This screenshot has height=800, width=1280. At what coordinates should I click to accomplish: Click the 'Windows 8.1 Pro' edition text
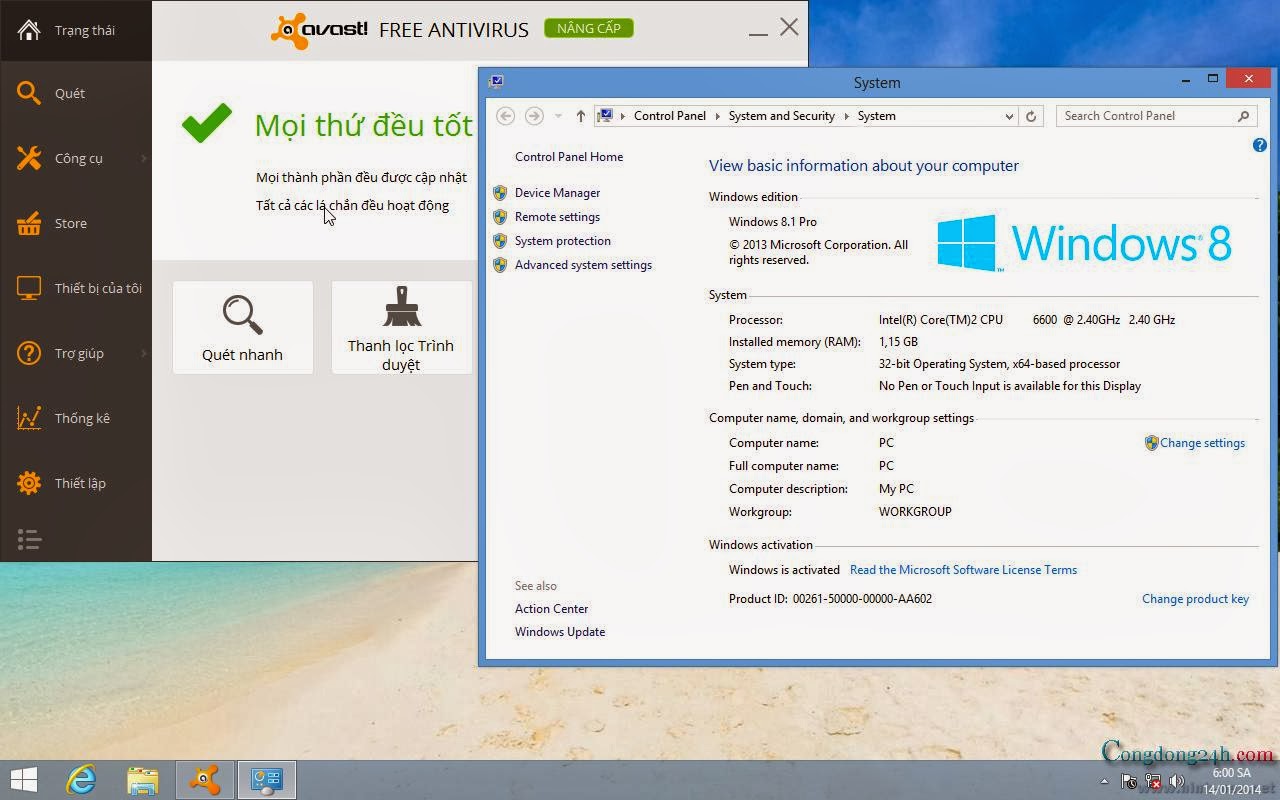tap(773, 222)
